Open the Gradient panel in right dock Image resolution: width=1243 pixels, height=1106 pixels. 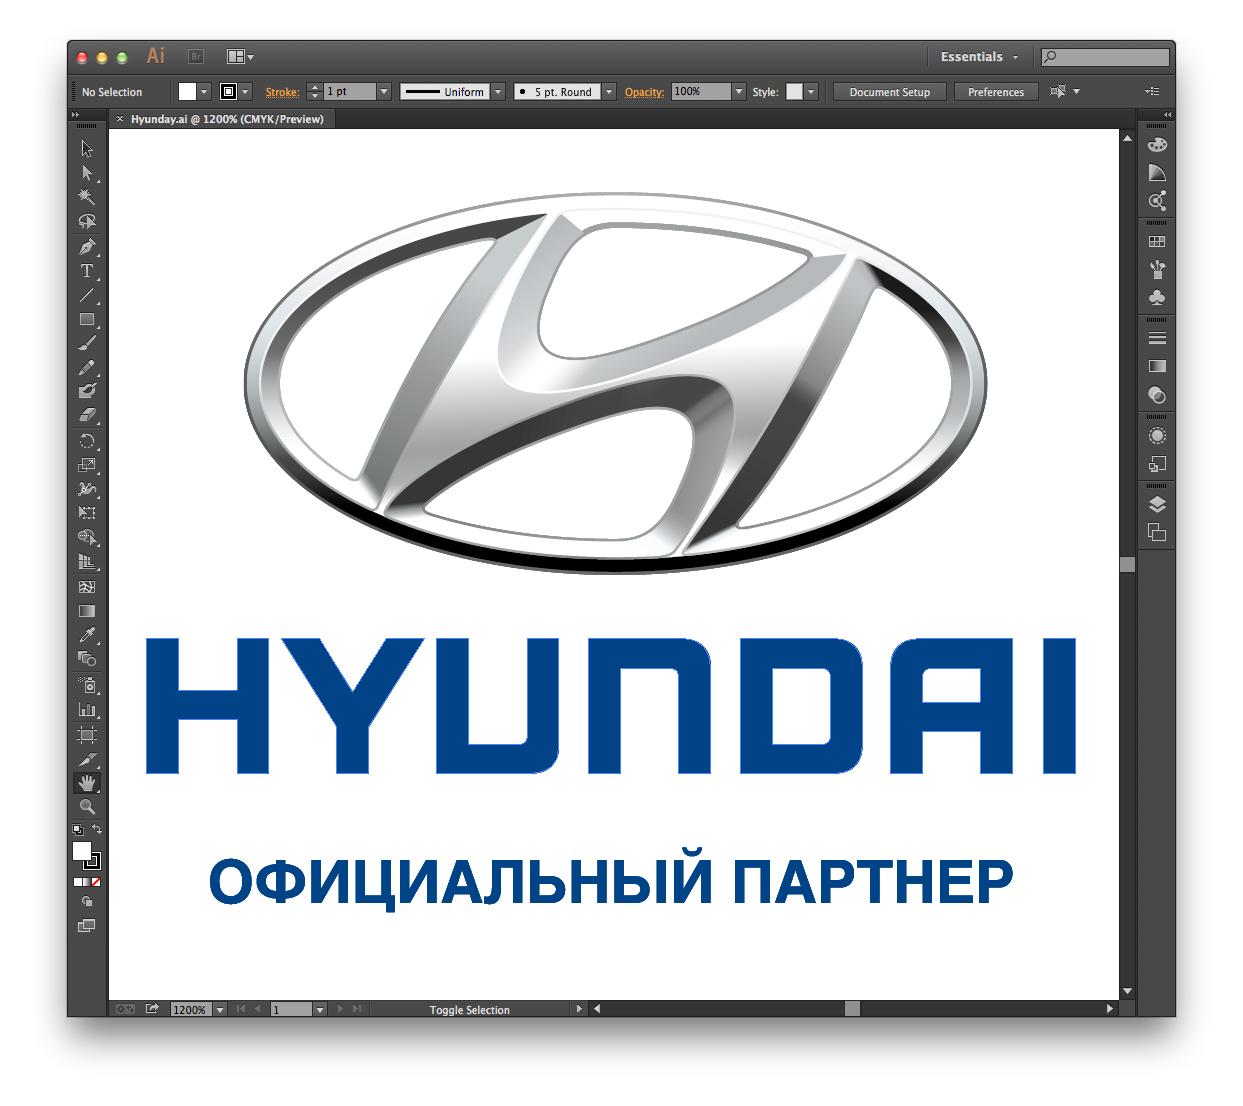1157,366
